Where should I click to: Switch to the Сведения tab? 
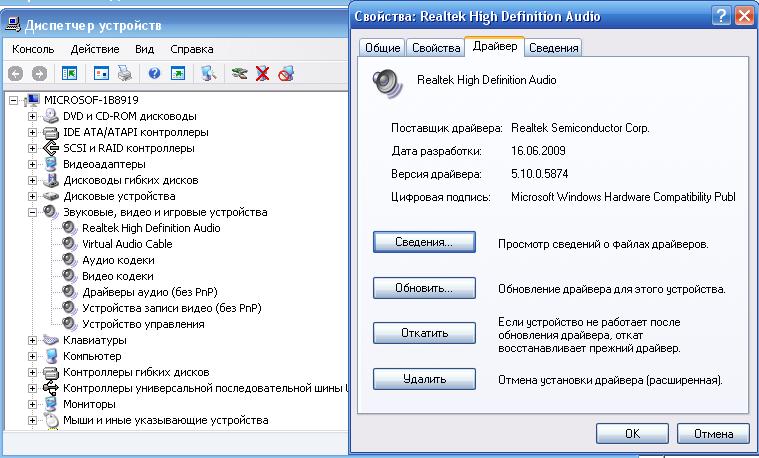coord(553,48)
